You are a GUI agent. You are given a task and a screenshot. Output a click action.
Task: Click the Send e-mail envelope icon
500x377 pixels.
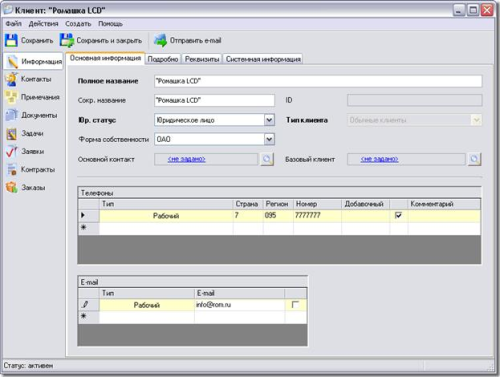160,40
